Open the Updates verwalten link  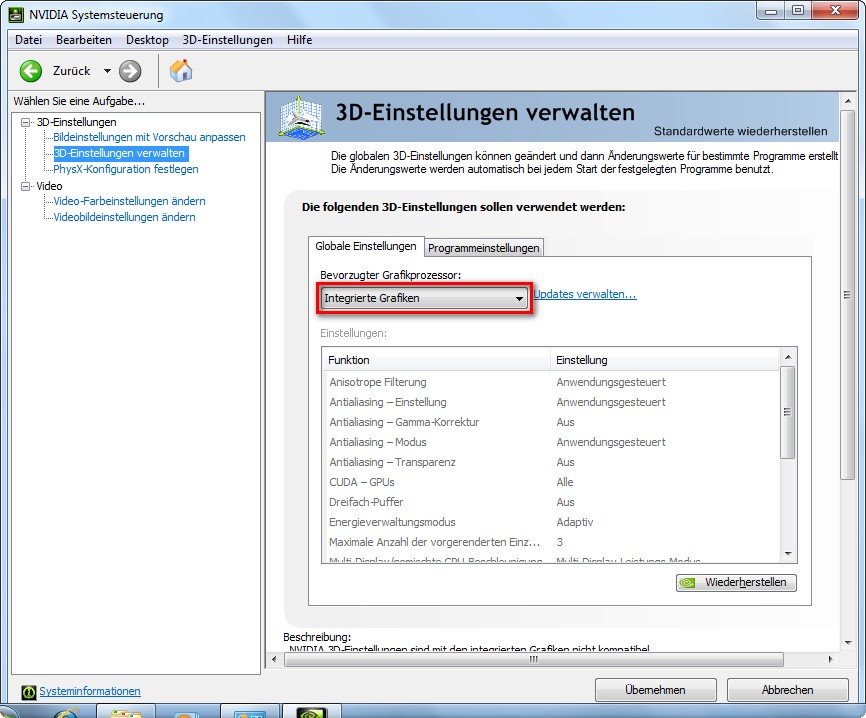click(585, 294)
